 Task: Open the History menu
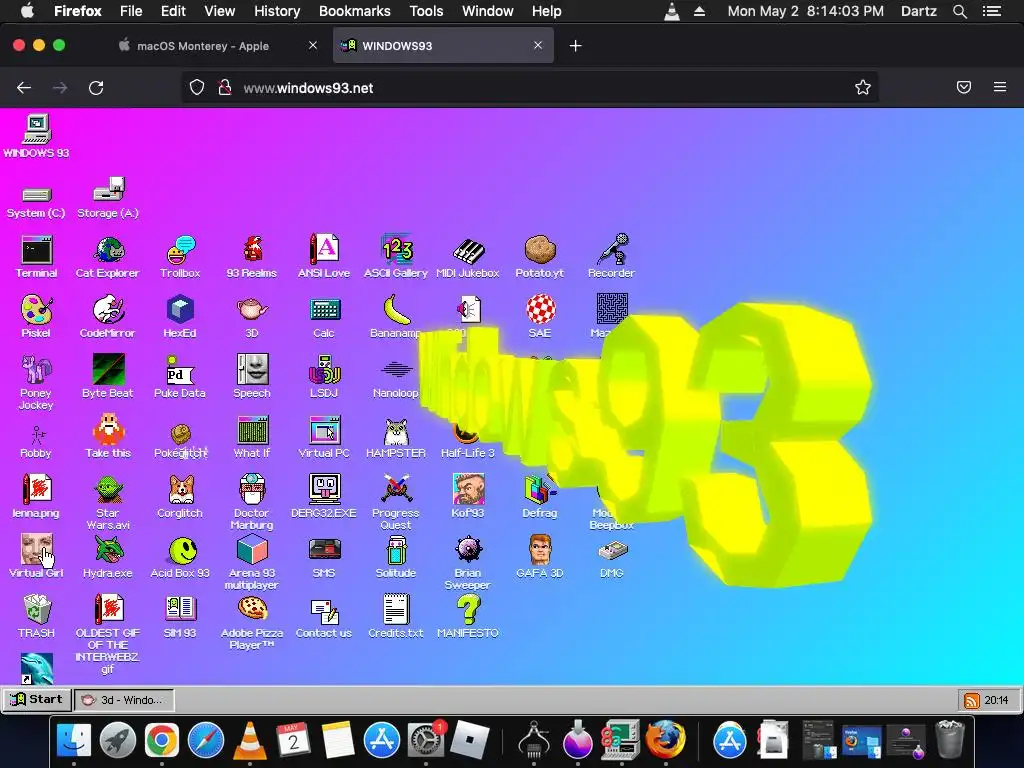pyautogui.click(x=277, y=11)
